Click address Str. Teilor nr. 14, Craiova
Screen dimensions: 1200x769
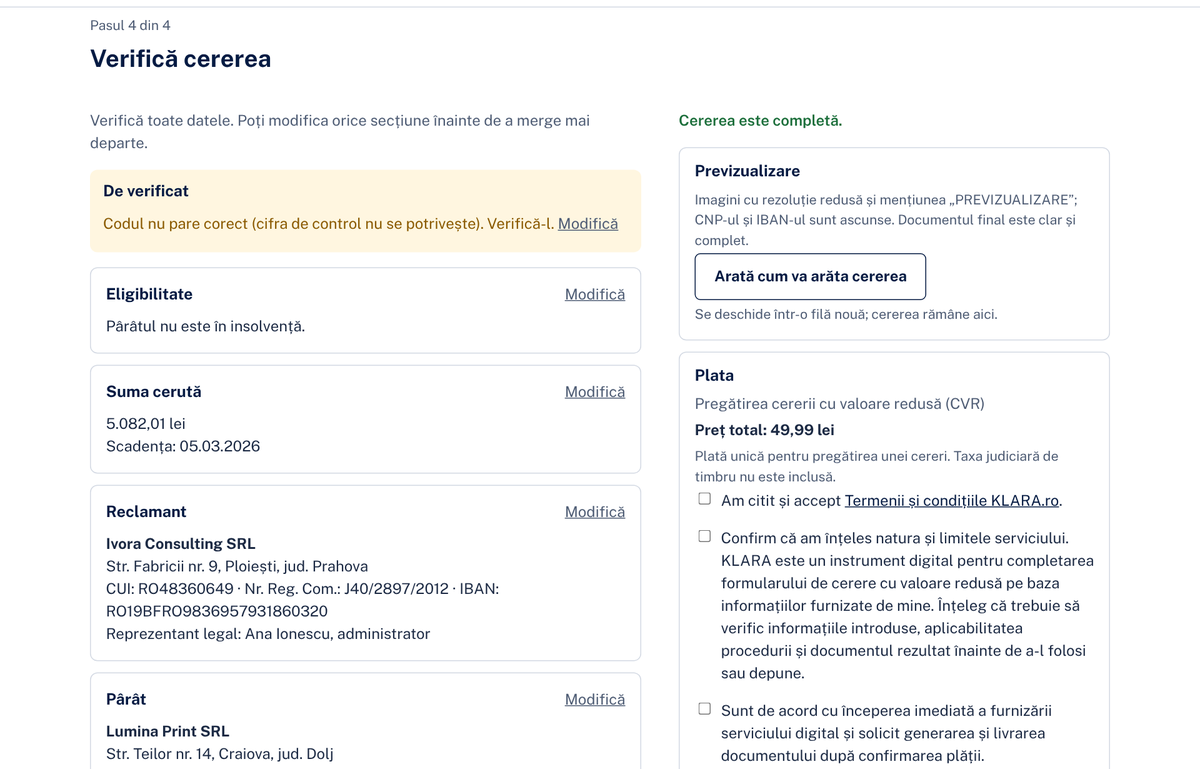(x=220, y=754)
